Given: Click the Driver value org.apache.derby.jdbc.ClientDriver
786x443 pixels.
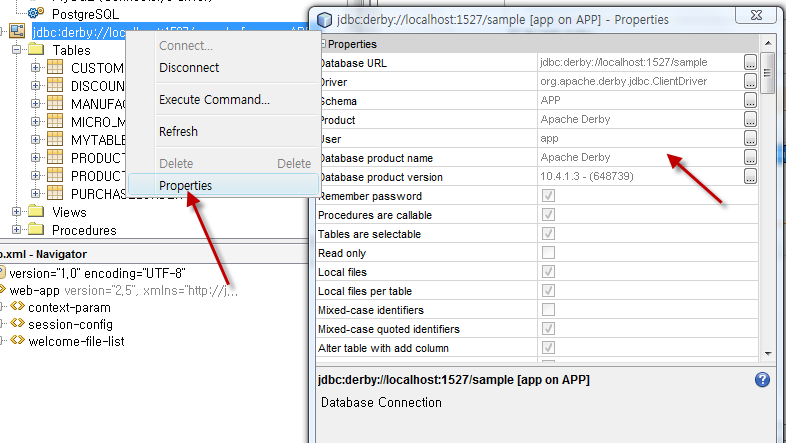Looking at the screenshot, I should pos(640,81).
